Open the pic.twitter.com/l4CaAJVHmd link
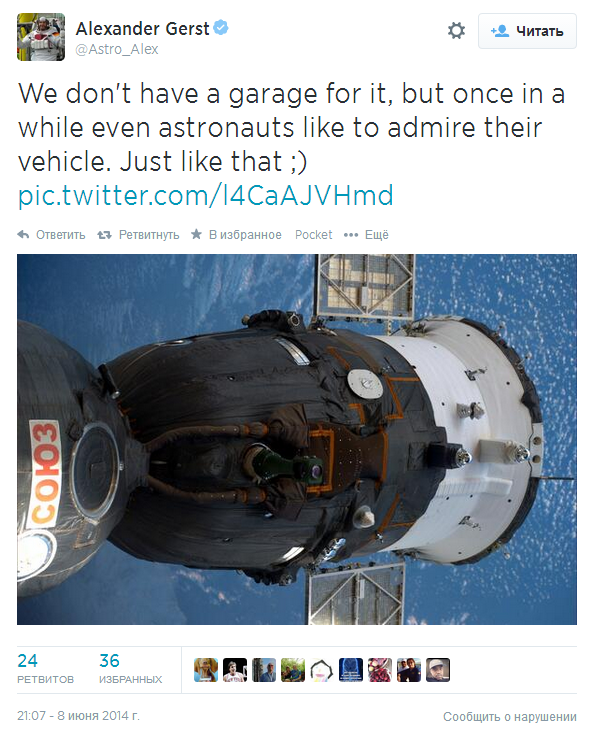 click(x=206, y=195)
